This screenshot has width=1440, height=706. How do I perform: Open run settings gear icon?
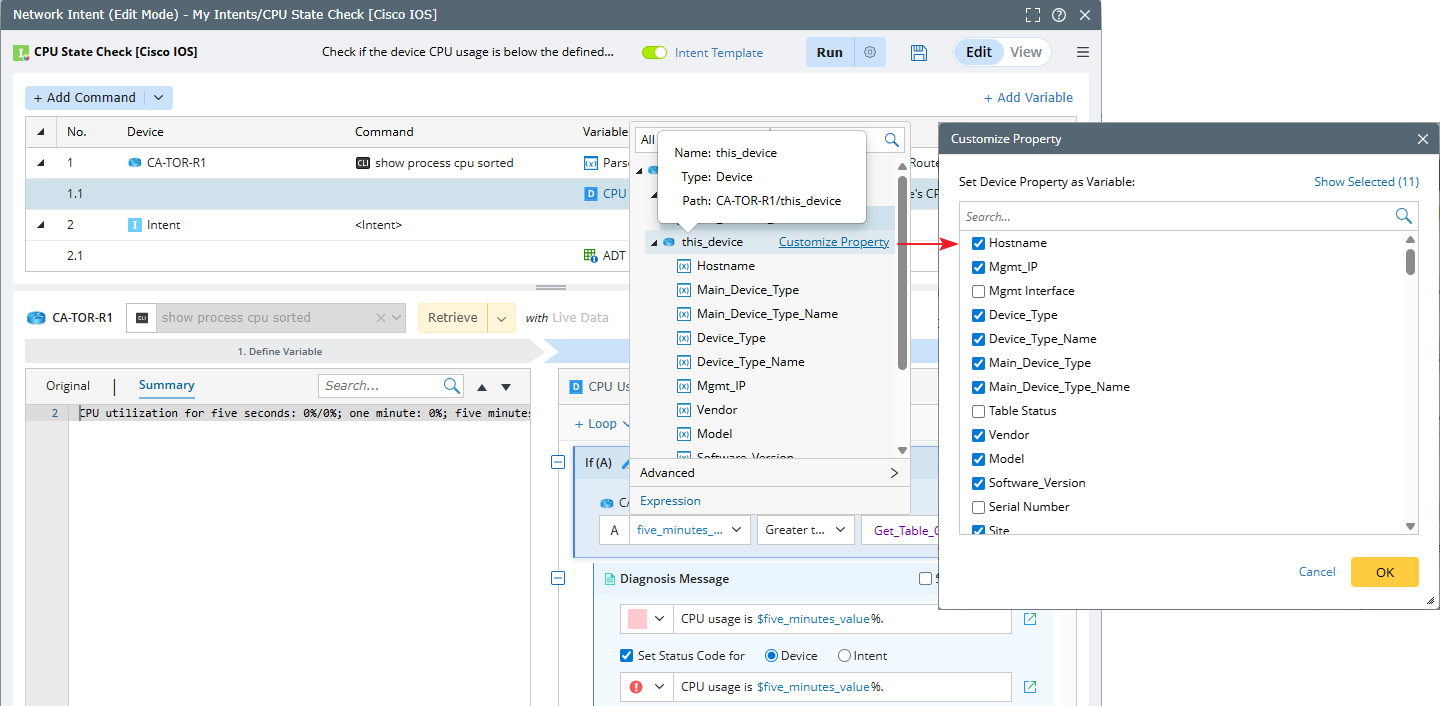pos(870,53)
